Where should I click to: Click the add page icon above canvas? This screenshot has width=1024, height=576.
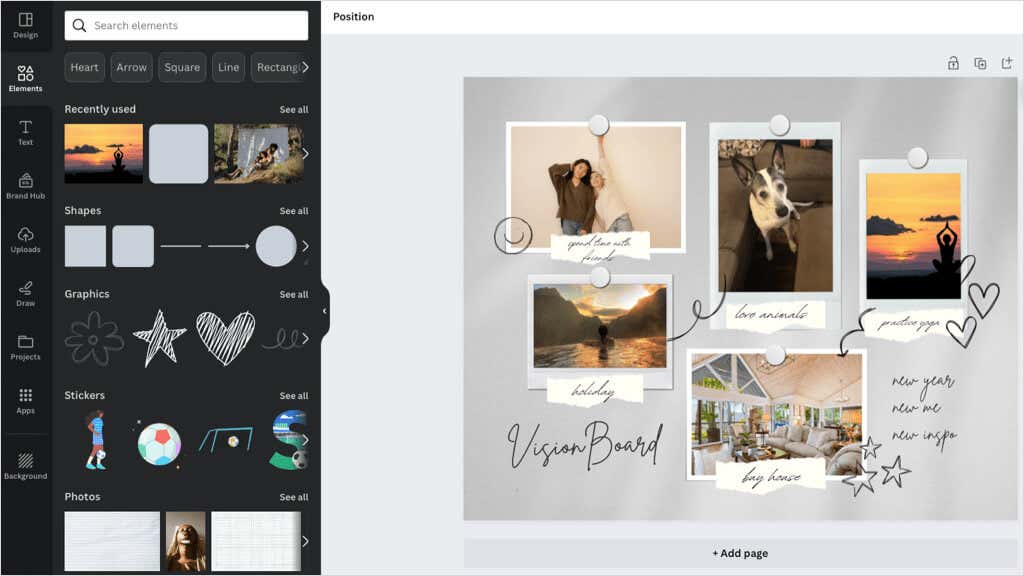[1006, 63]
